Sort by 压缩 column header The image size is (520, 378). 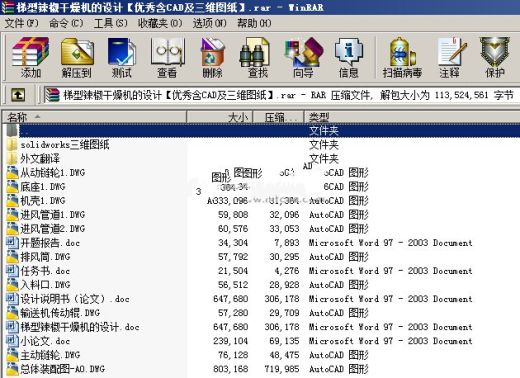pyautogui.click(x=279, y=117)
